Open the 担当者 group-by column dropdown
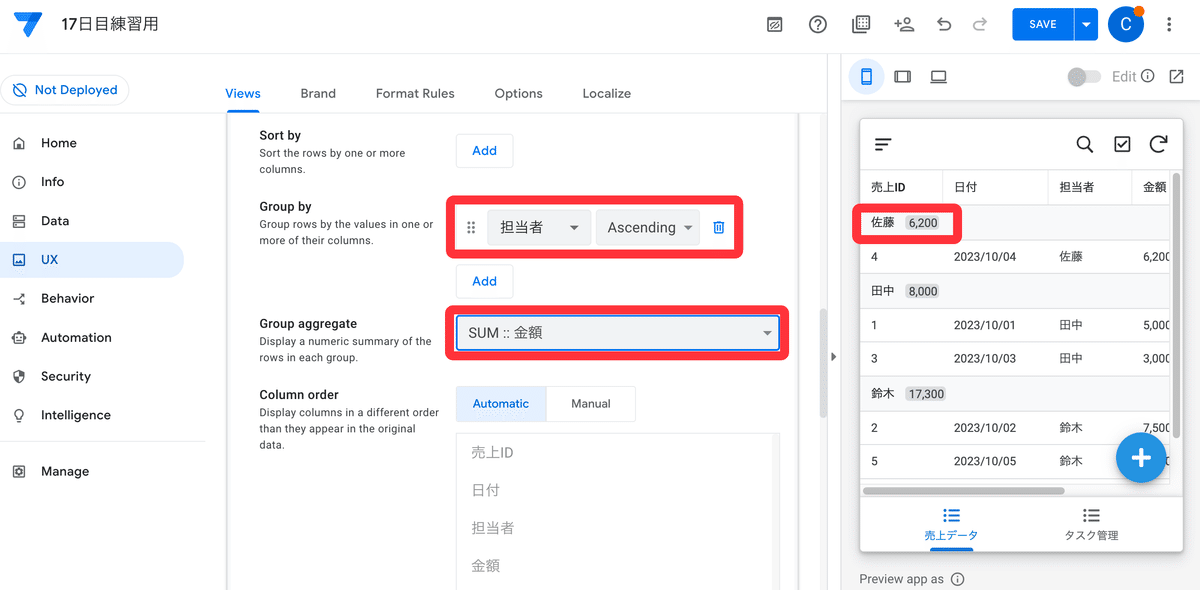Image resolution: width=1200 pixels, height=590 pixels. point(538,227)
